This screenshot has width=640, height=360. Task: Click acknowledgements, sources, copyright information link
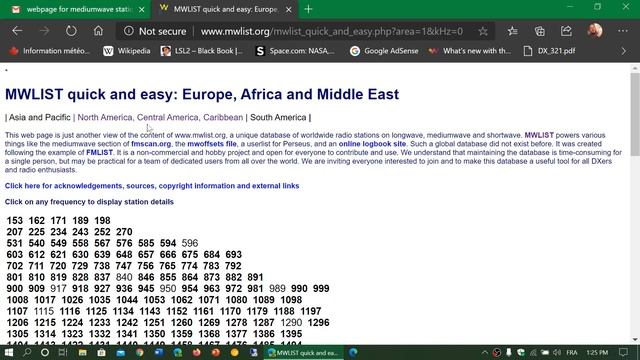click(152, 186)
